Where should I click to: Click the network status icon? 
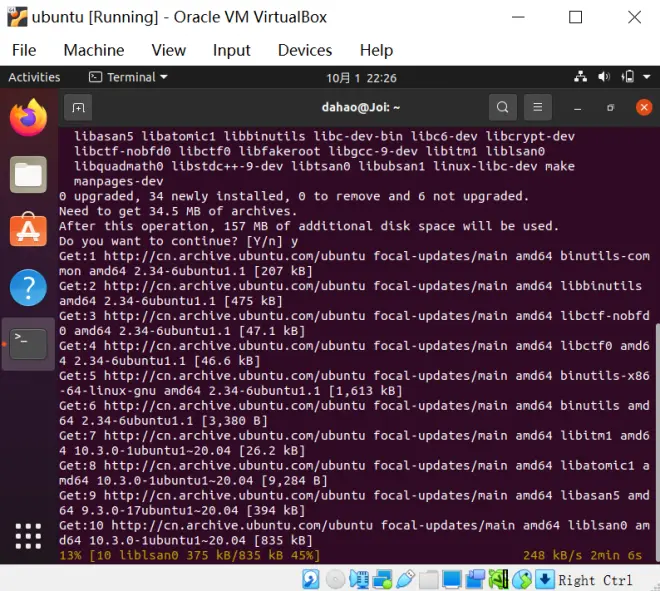click(580, 77)
